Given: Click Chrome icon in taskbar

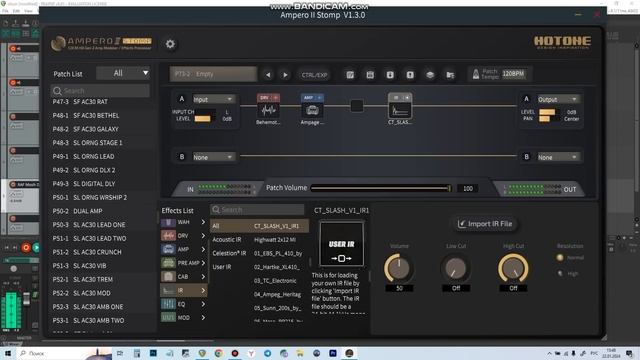Looking at the screenshot, I should (218, 353).
